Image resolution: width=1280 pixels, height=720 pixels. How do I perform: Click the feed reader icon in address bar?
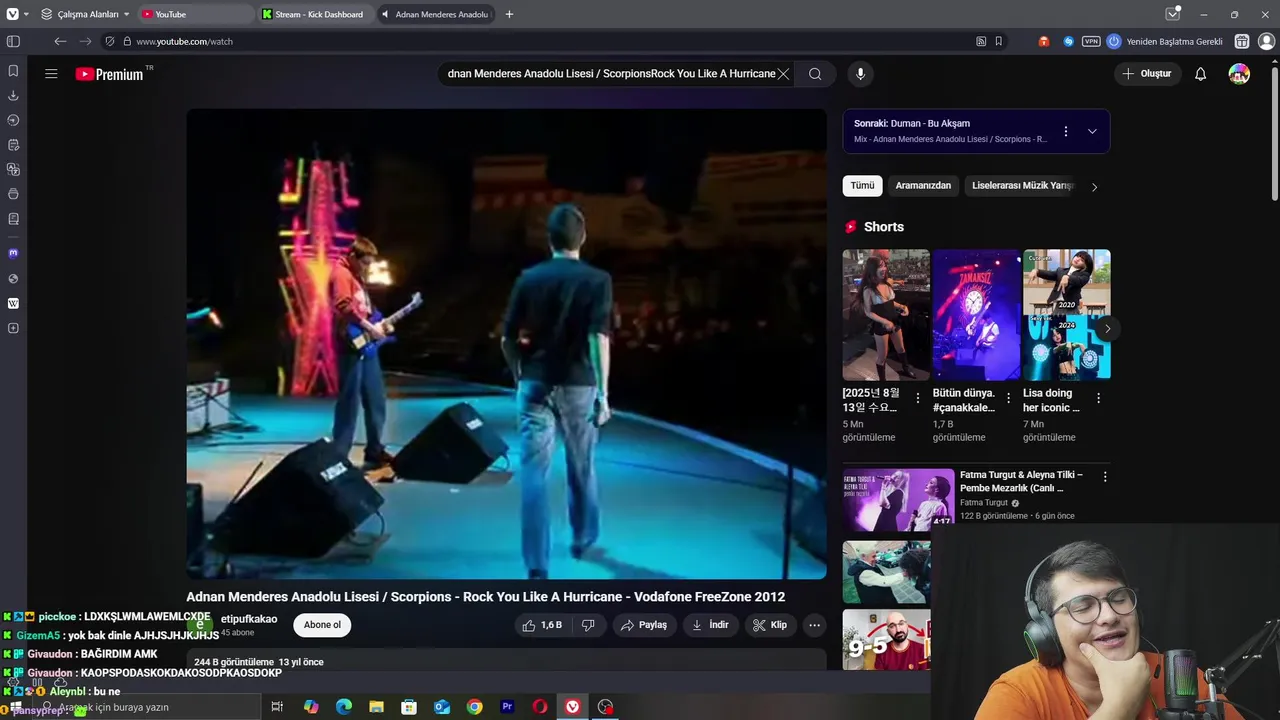pyautogui.click(x=981, y=41)
